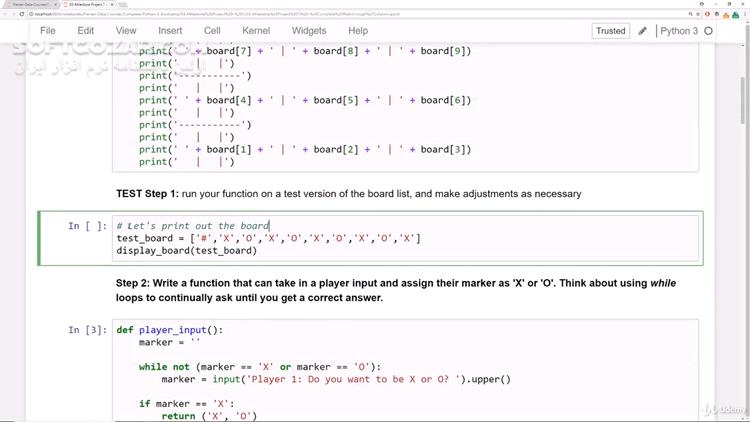This screenshot has height=422, width=750.
Task: Click the browser address bar URL
Action: pos(218,14)
